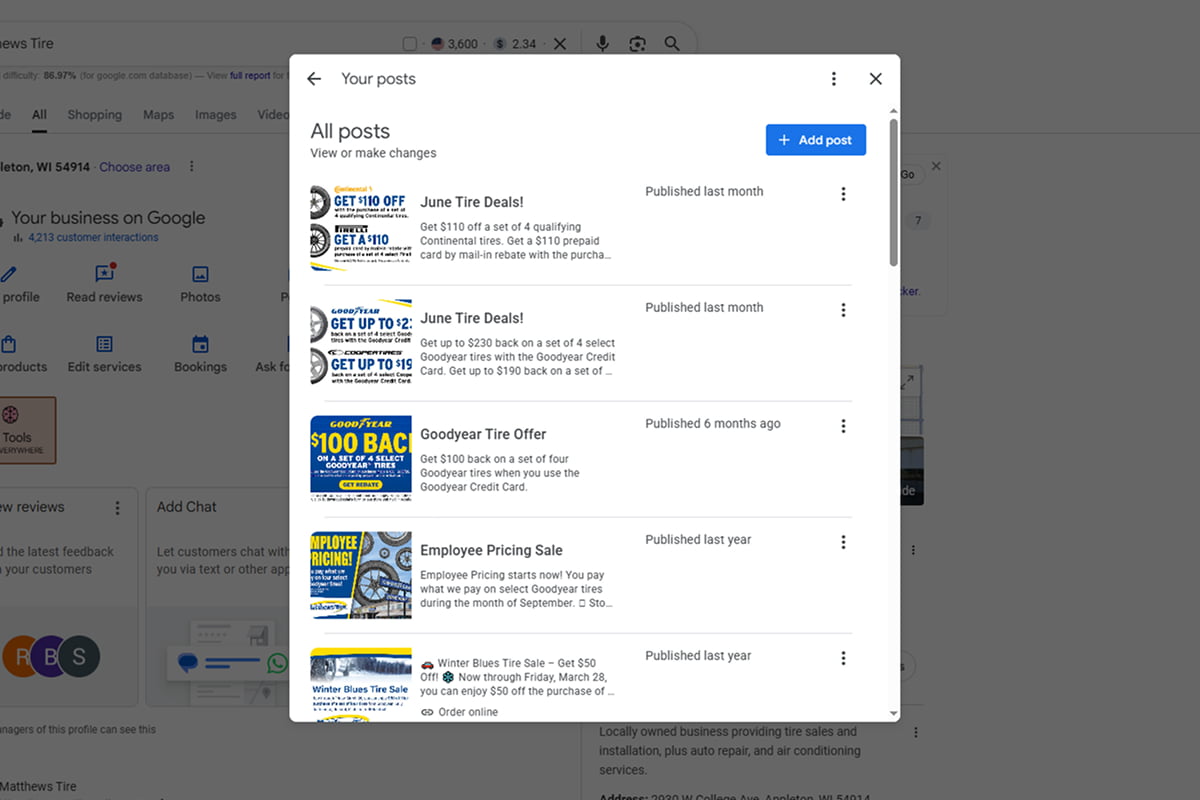Open Read reviews in business panel
Image resolution: width=1200 pixels, height=800 pixels.
pos(104,285)
